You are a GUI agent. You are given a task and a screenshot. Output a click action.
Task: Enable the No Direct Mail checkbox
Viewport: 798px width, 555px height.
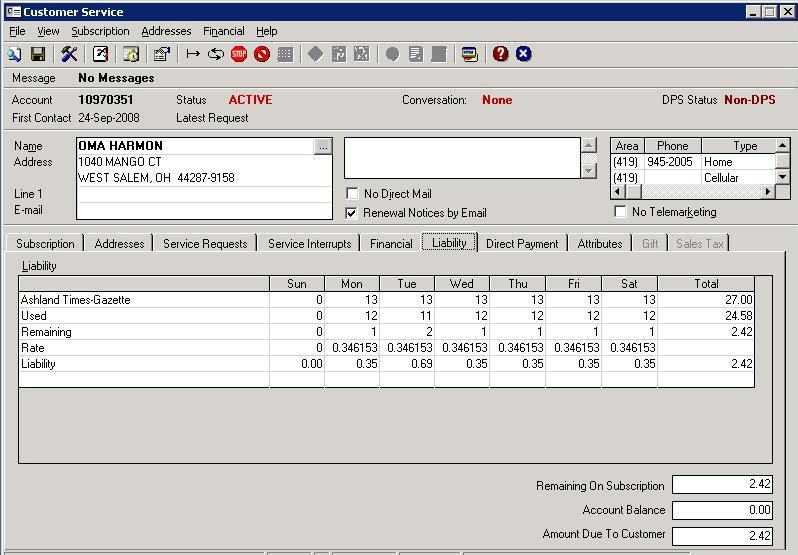click(352, 194)
